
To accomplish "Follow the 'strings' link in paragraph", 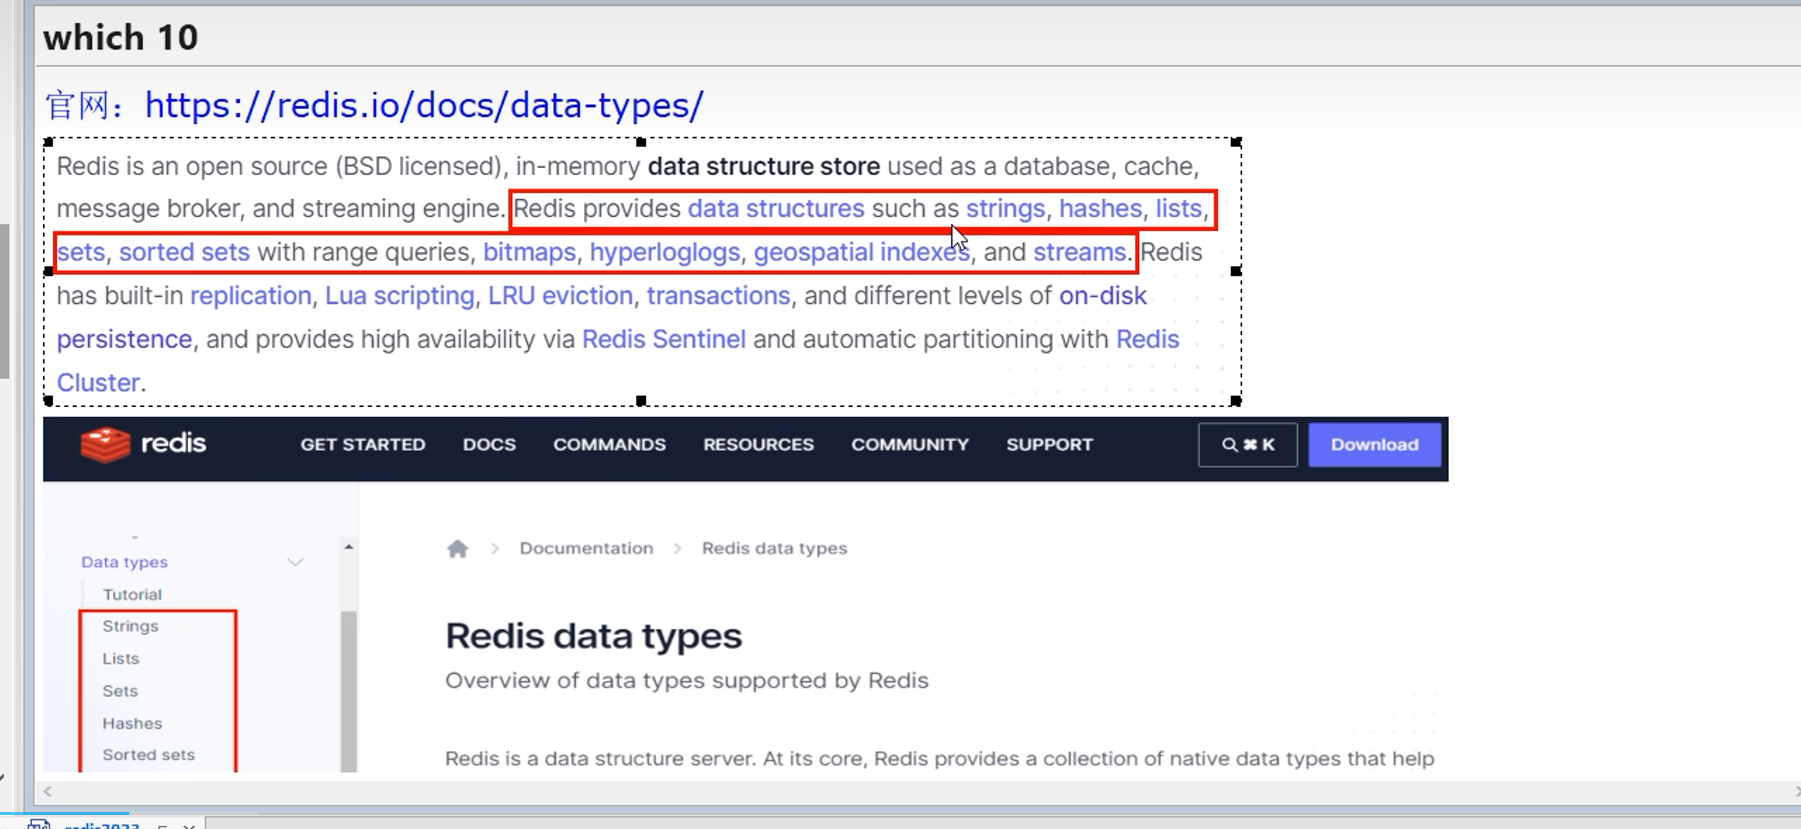I will point(1005,209).
